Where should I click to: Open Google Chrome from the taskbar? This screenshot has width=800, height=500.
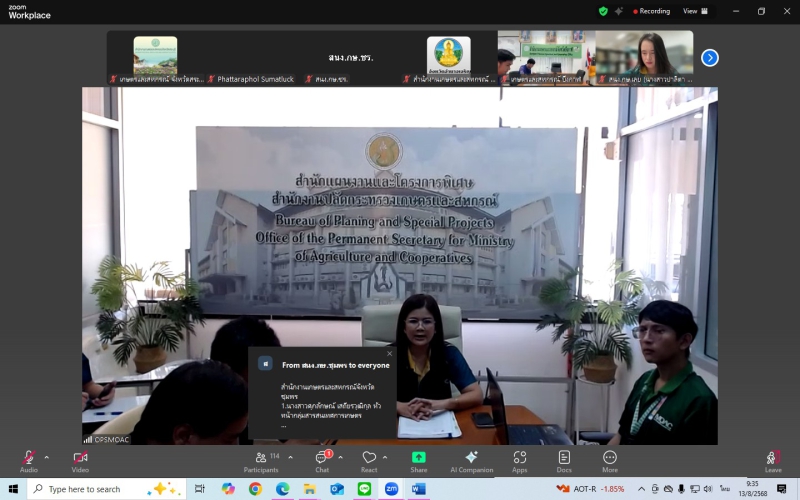pos(255,489)
